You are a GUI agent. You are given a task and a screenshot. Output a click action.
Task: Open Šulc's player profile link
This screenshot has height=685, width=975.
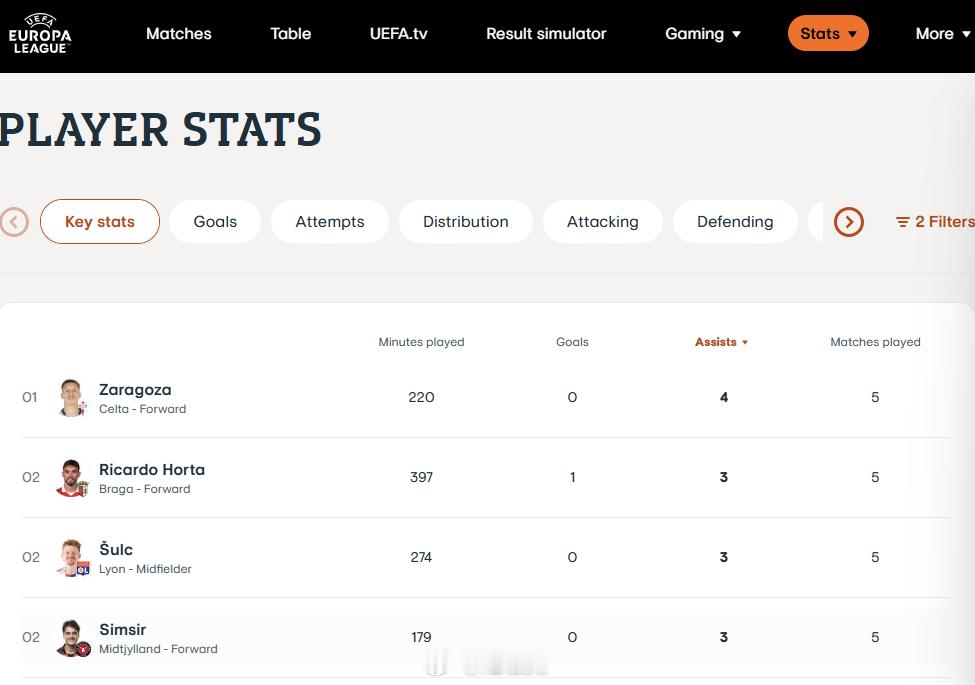(116, 549)
